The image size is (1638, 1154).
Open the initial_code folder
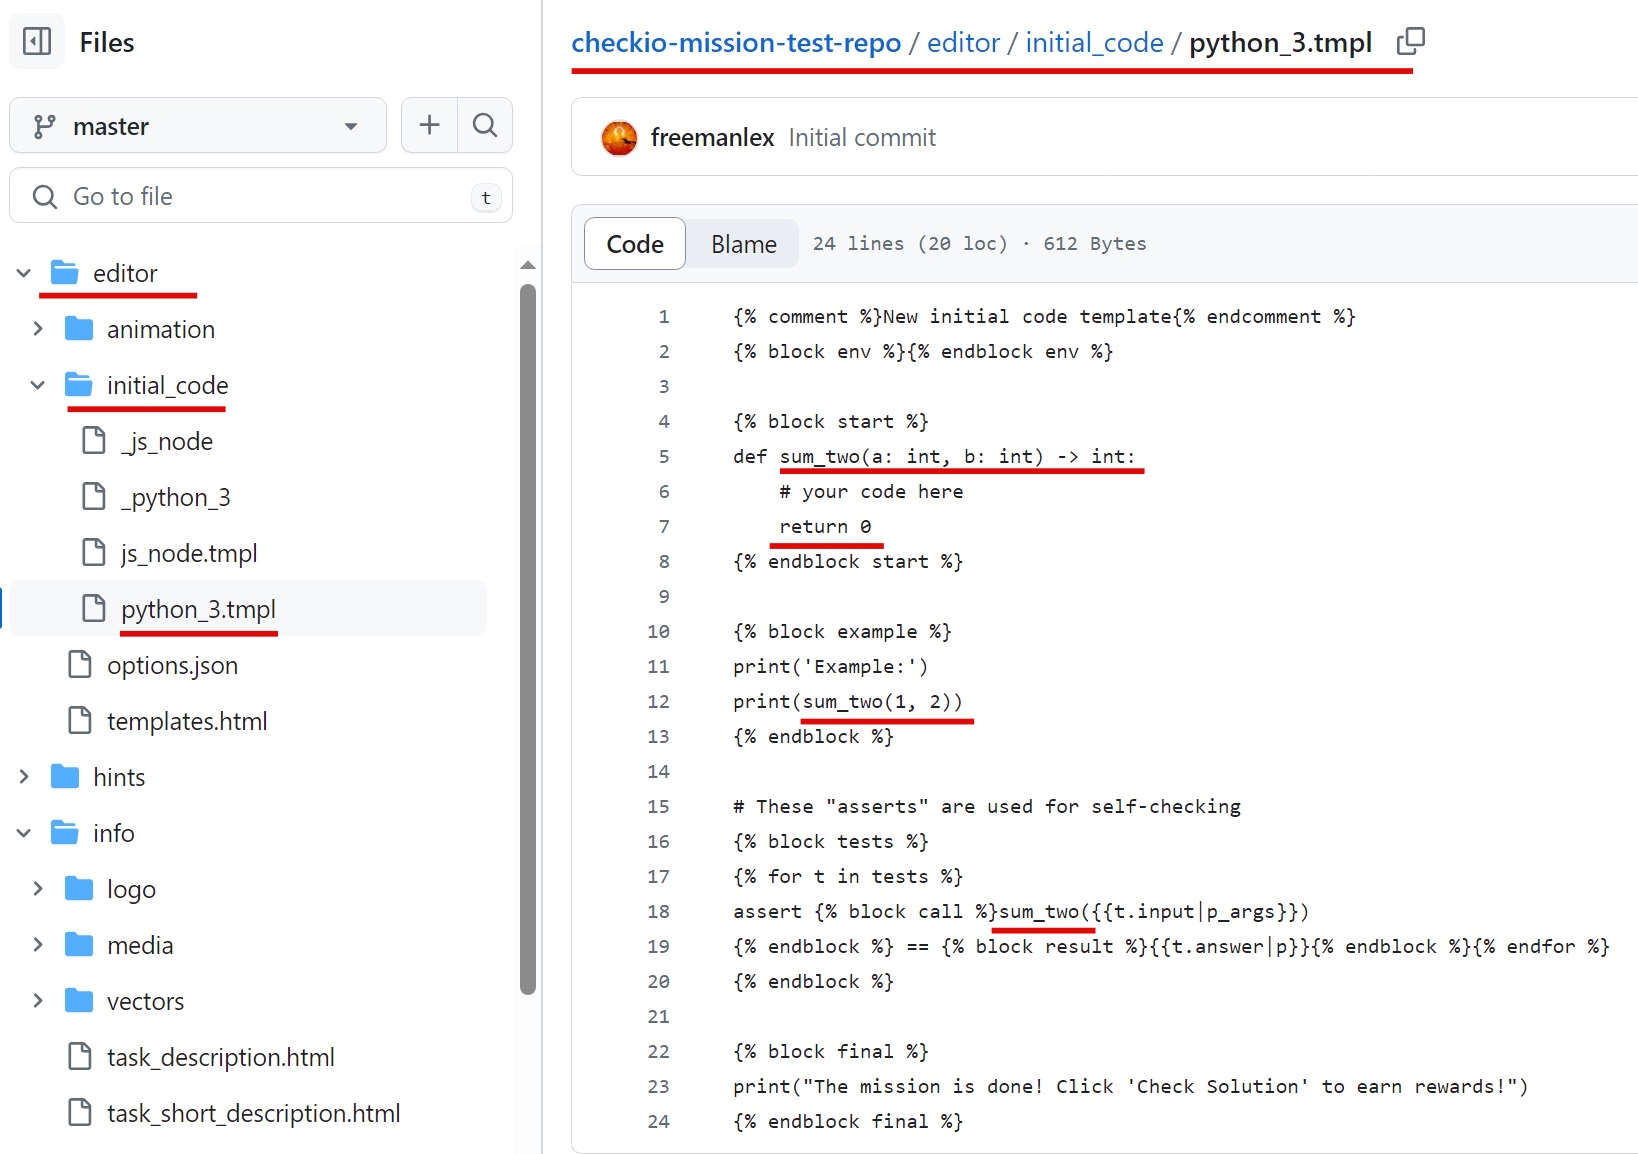pos(167,385)
